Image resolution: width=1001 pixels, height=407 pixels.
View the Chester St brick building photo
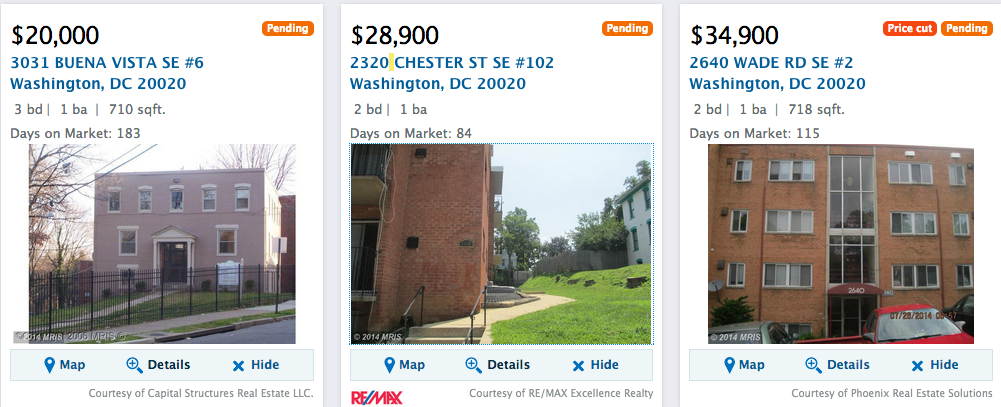click(501, 244)
